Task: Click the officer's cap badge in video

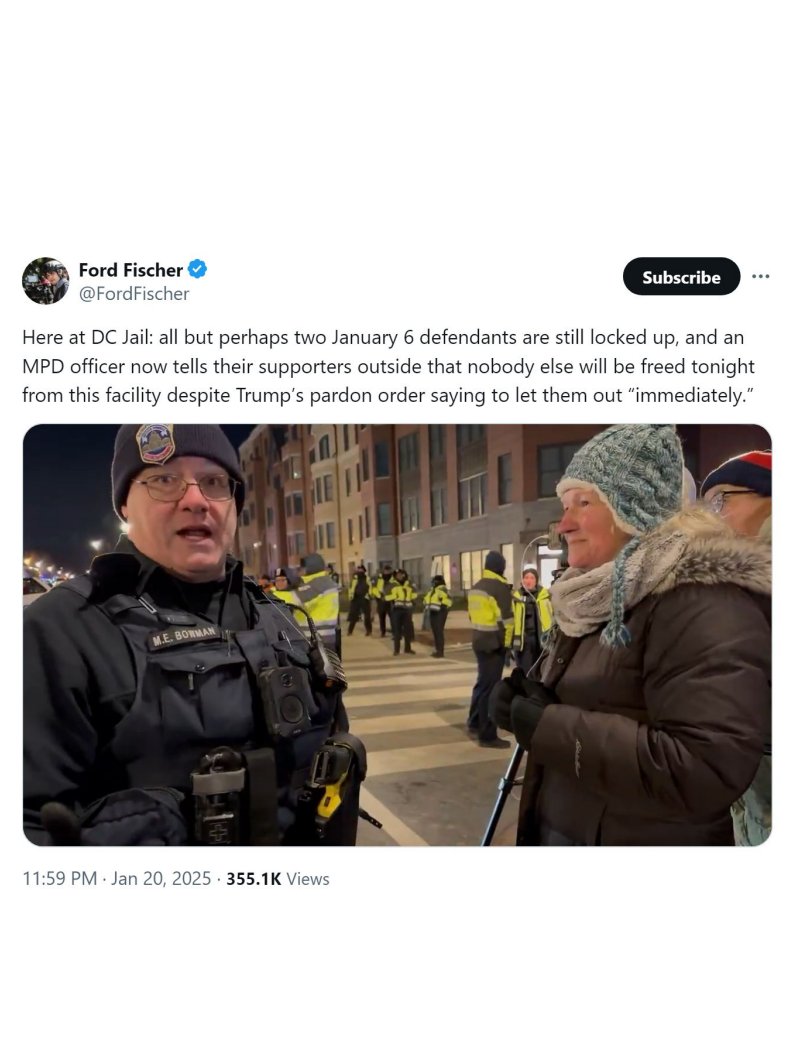Action: pos(155,442)
